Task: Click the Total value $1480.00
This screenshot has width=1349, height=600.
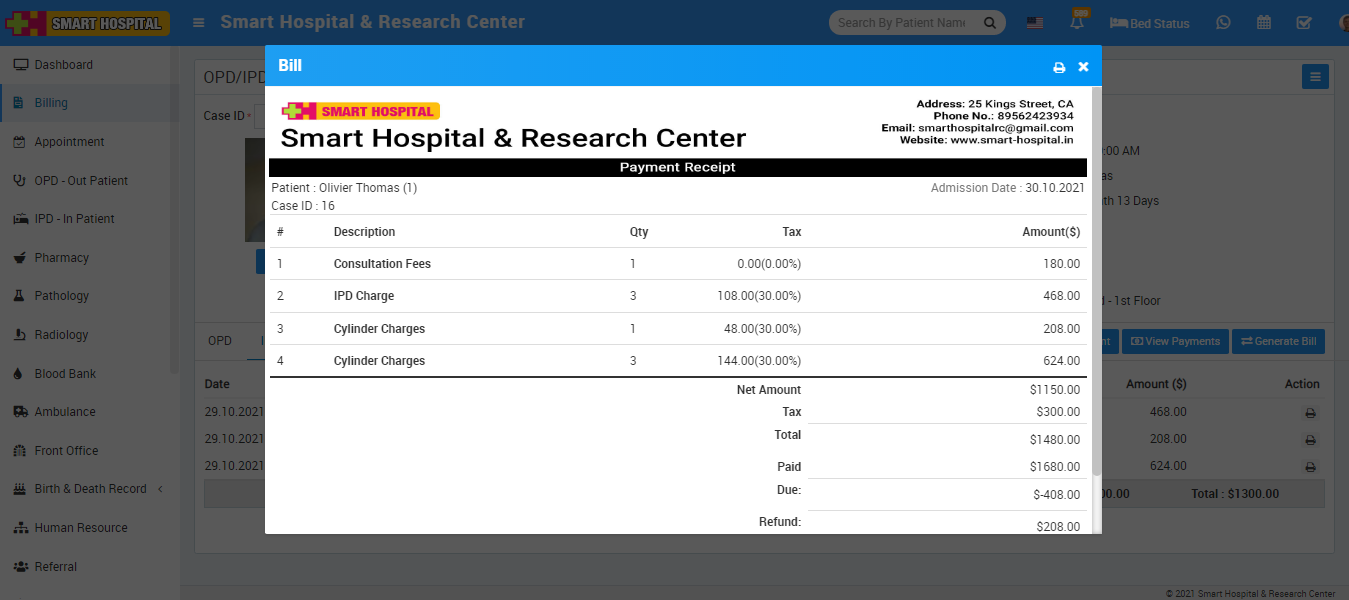Action: coord(1055,440)
